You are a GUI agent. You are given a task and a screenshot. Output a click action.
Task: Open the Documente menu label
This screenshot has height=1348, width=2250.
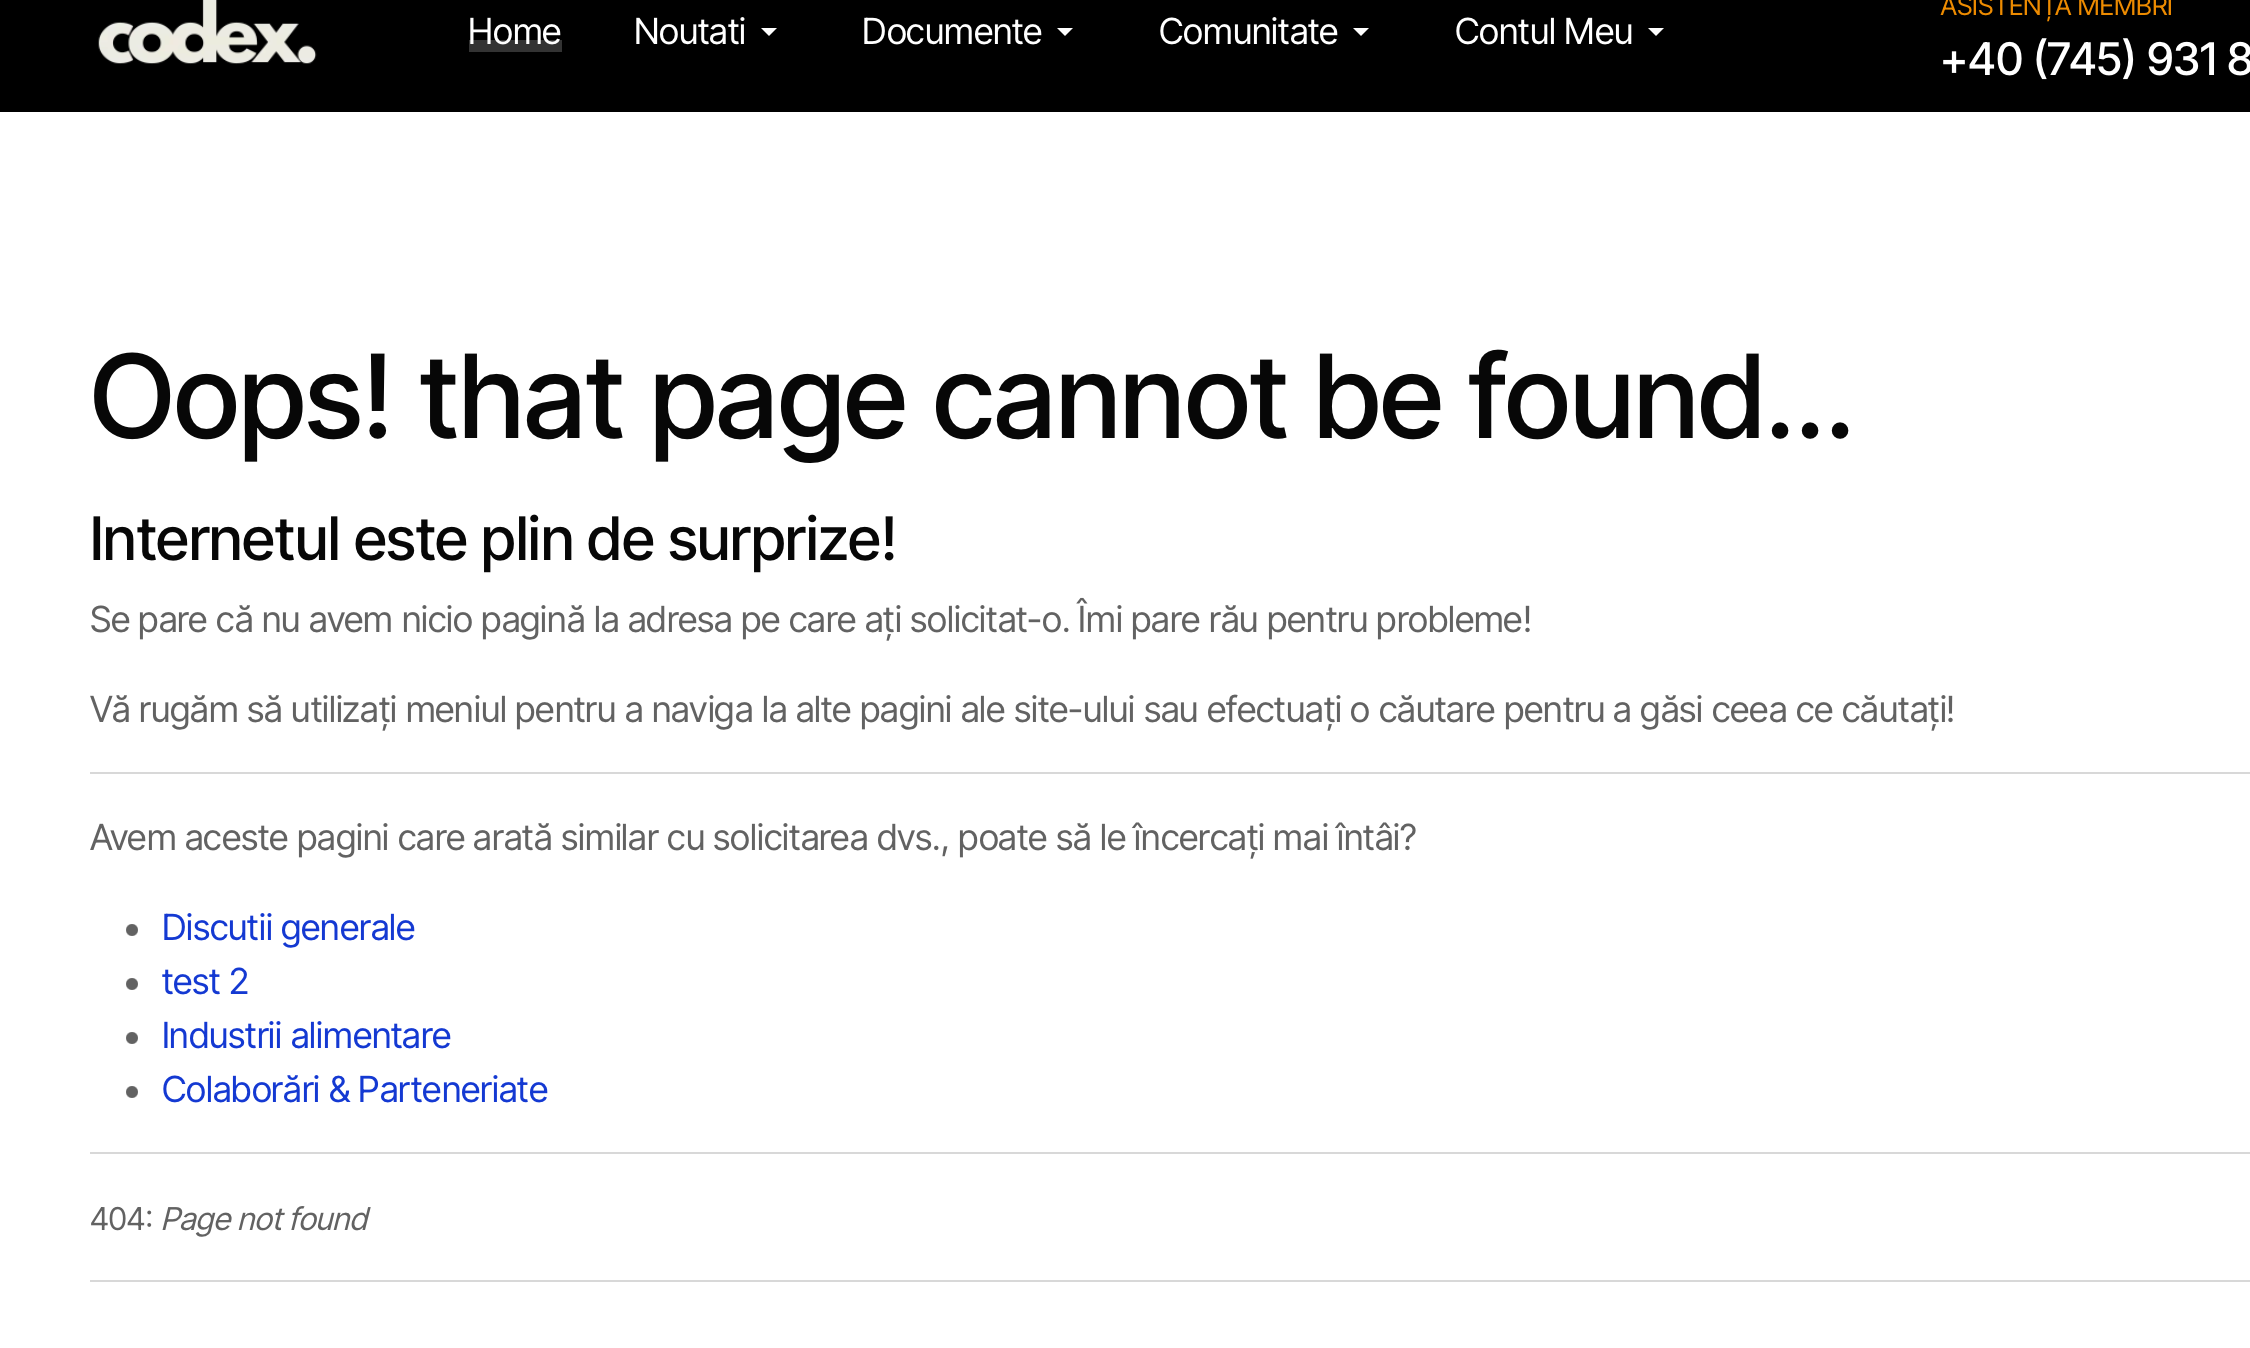(x=951, y=32)
